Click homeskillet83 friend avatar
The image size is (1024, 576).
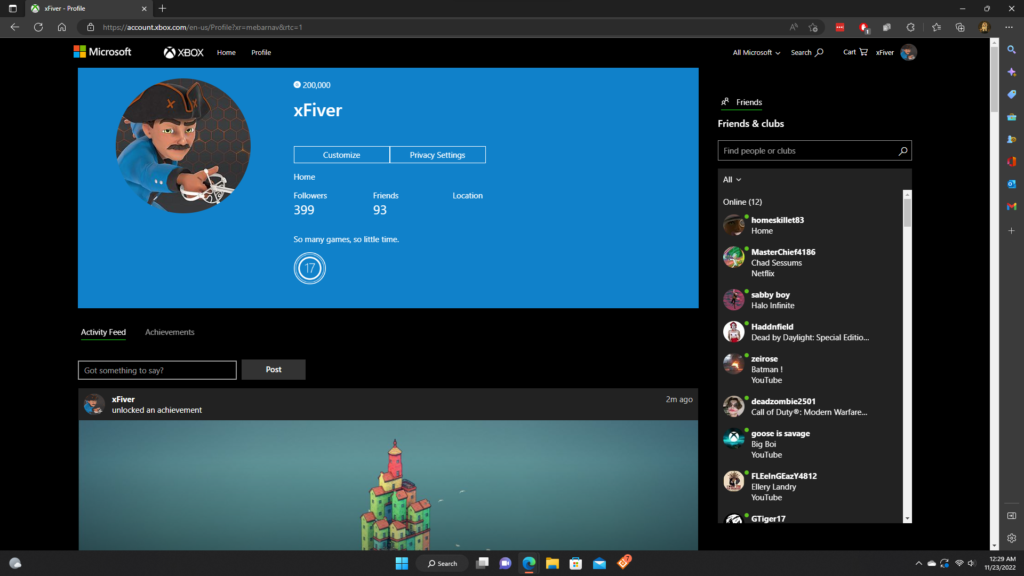[x=733, y=225]
